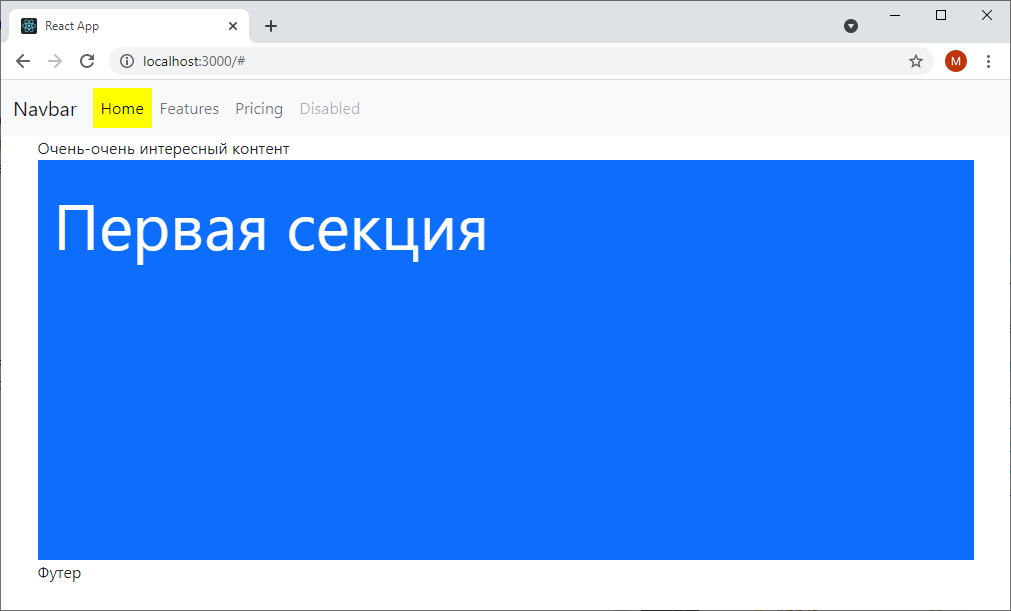
Task: Open the Chrome three-dot menu
Action: (988, 61)
